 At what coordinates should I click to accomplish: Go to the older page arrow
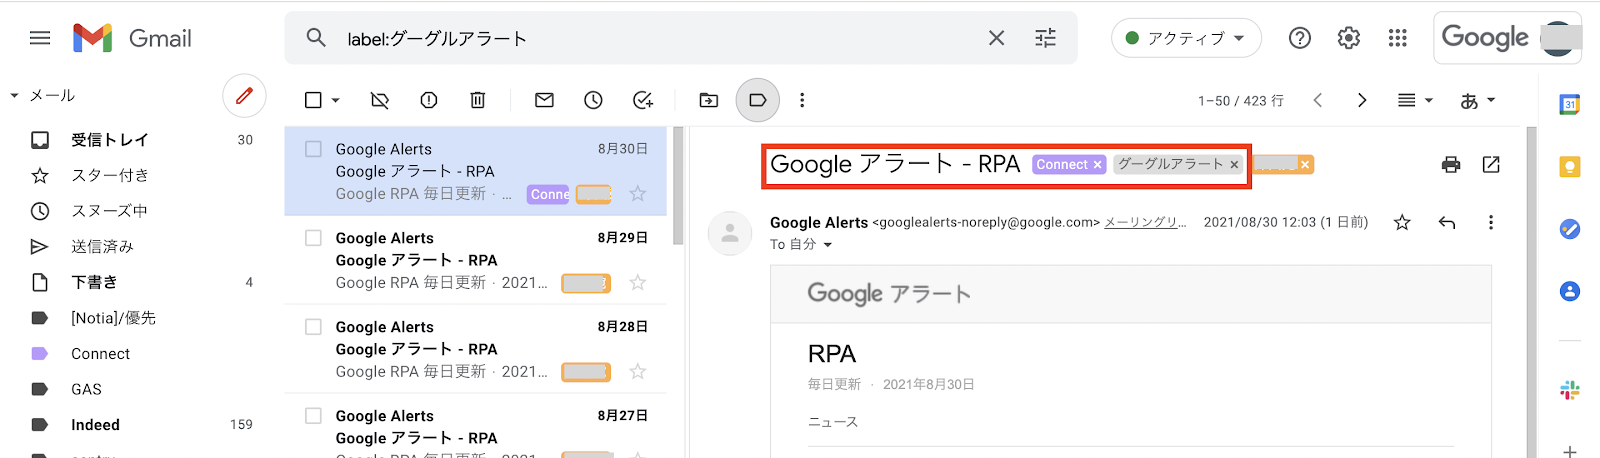point(1361,100)
